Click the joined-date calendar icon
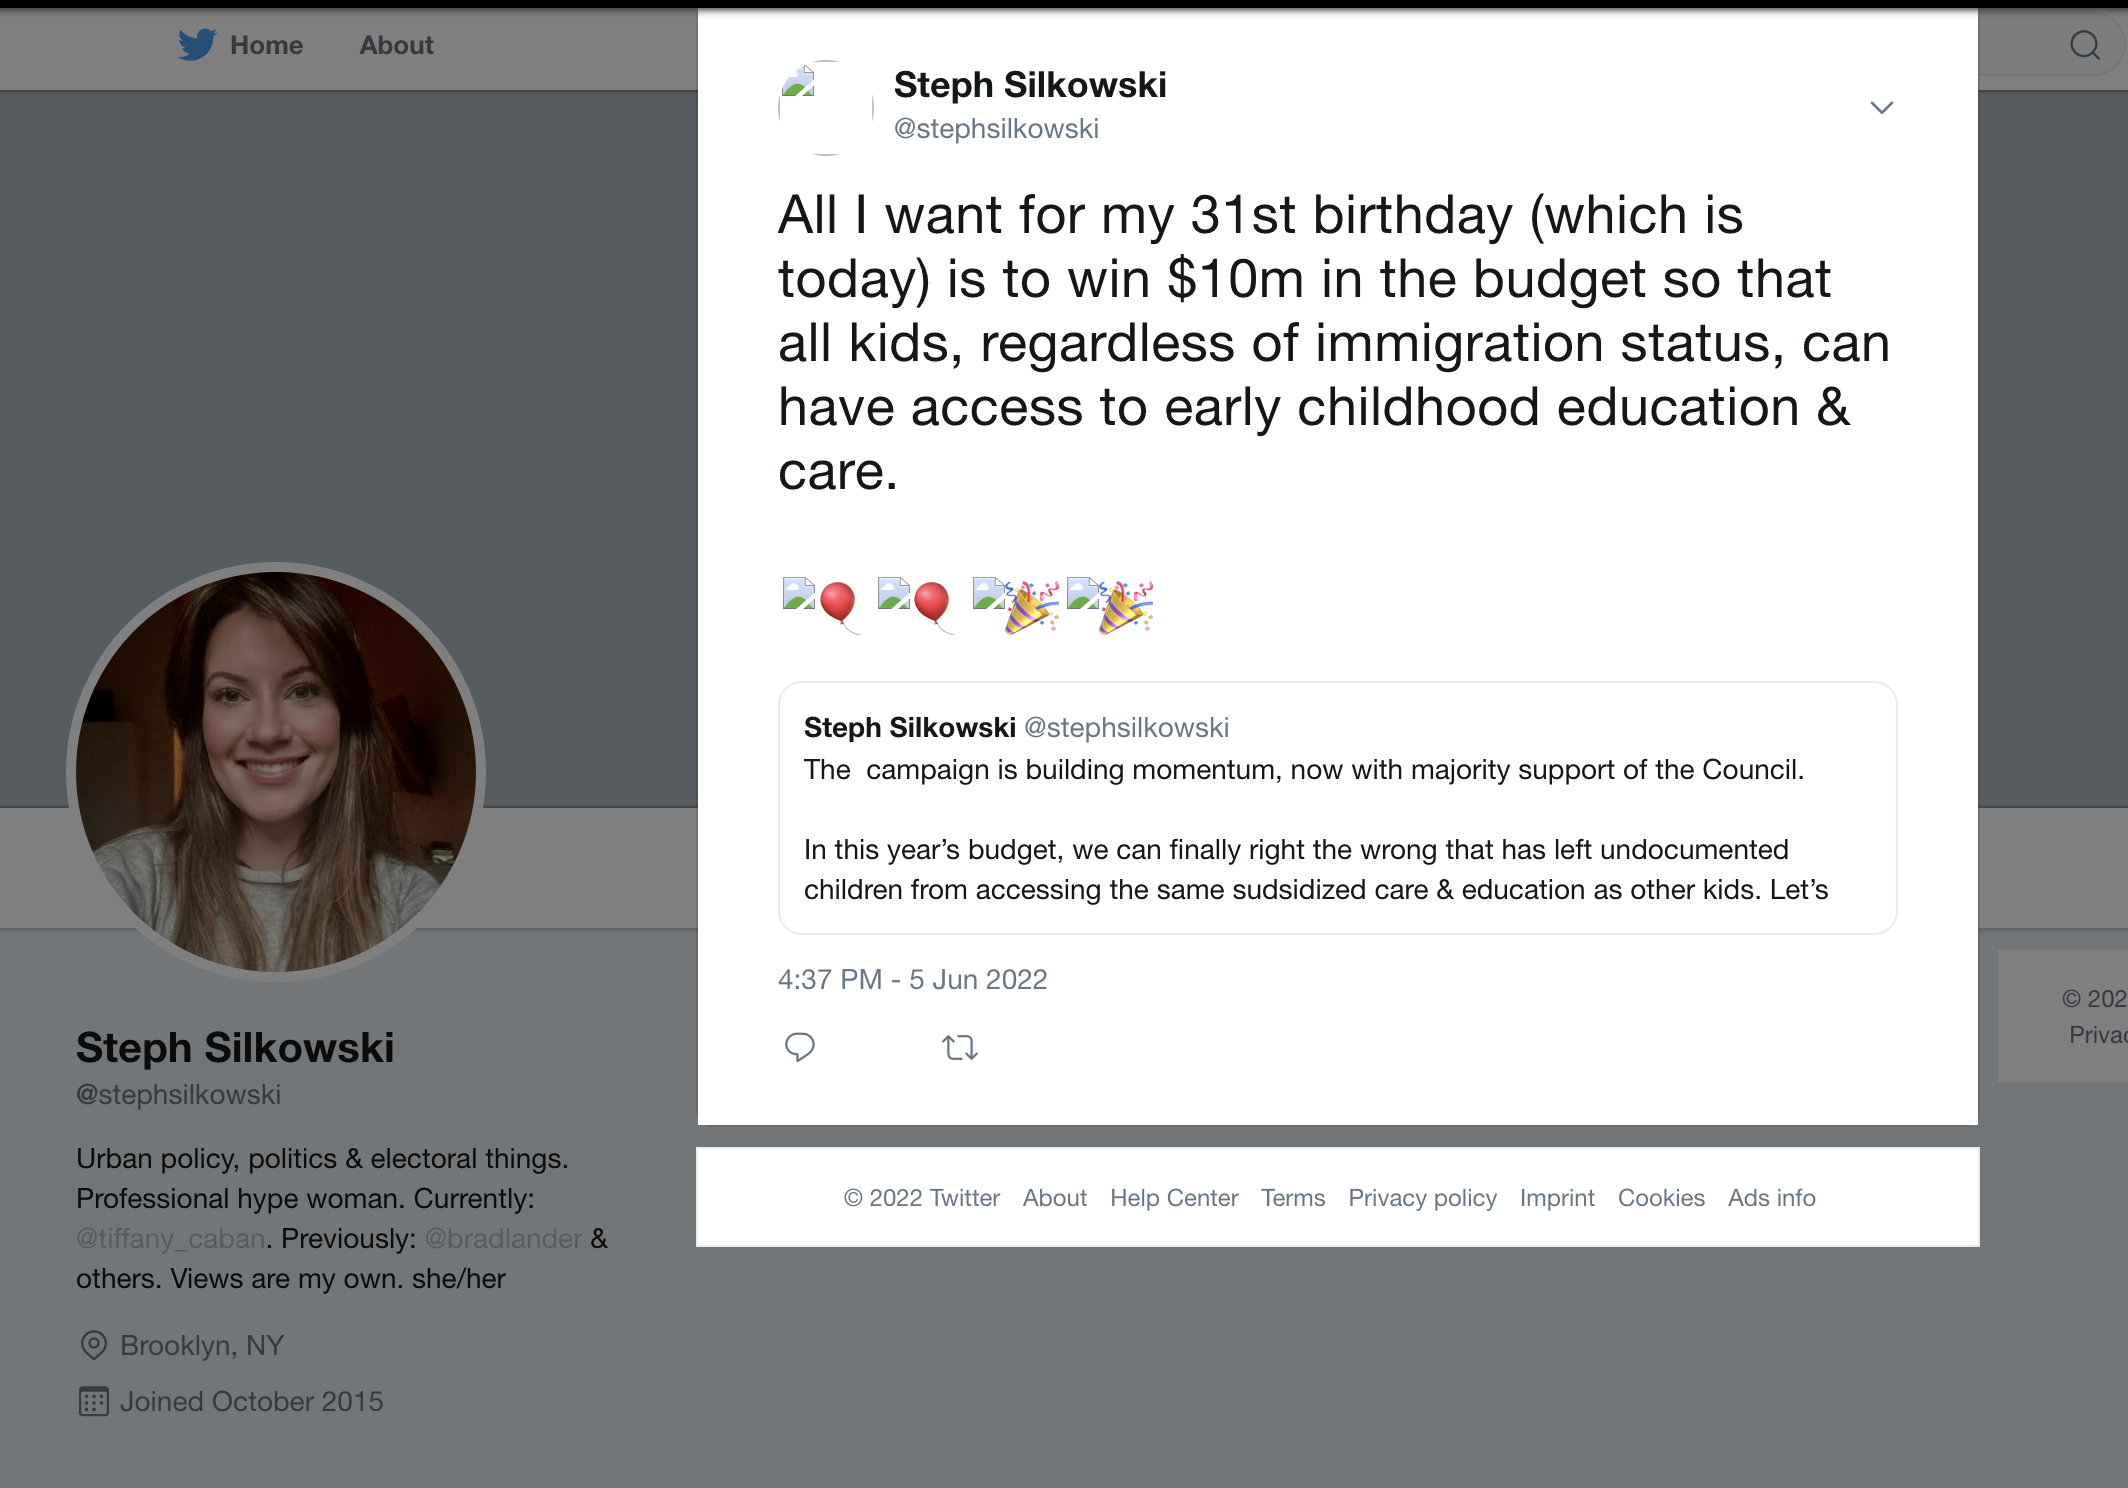This screenshot has height=1488, width=2128. (93, 1402)
